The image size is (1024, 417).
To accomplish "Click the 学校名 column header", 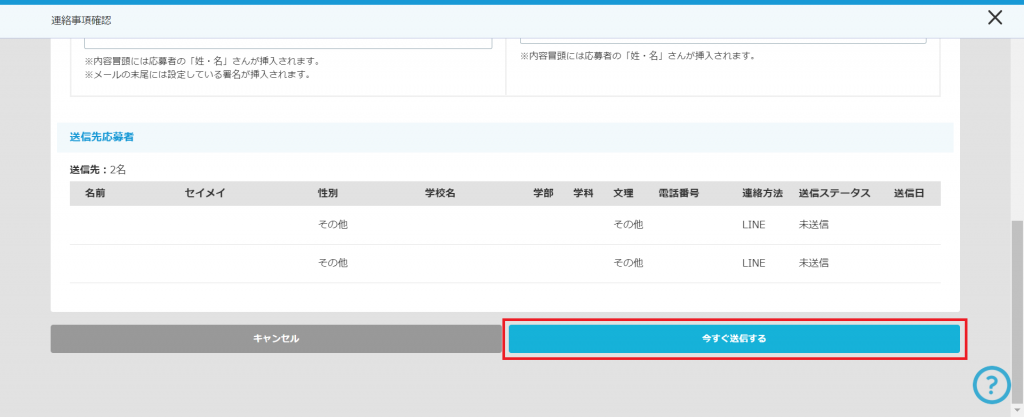I will point(440,193).
